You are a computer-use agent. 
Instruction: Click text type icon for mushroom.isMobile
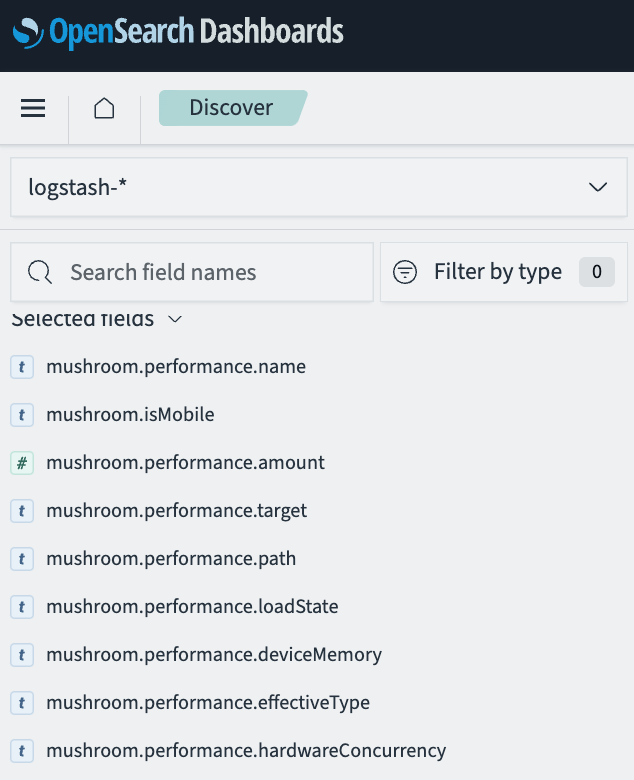[22, 415]
